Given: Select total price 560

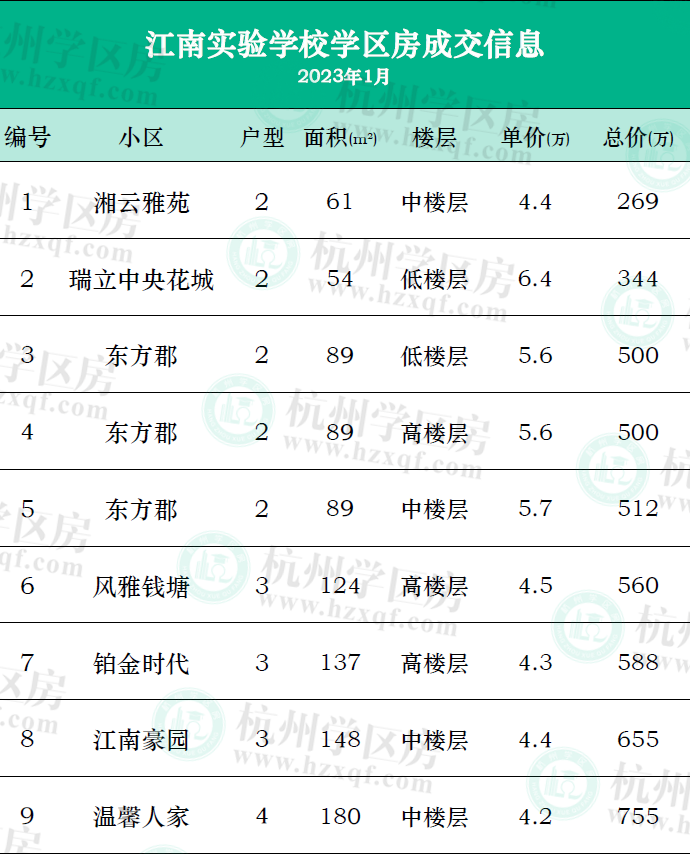Looking at the screenshot, I should [638, 585].
